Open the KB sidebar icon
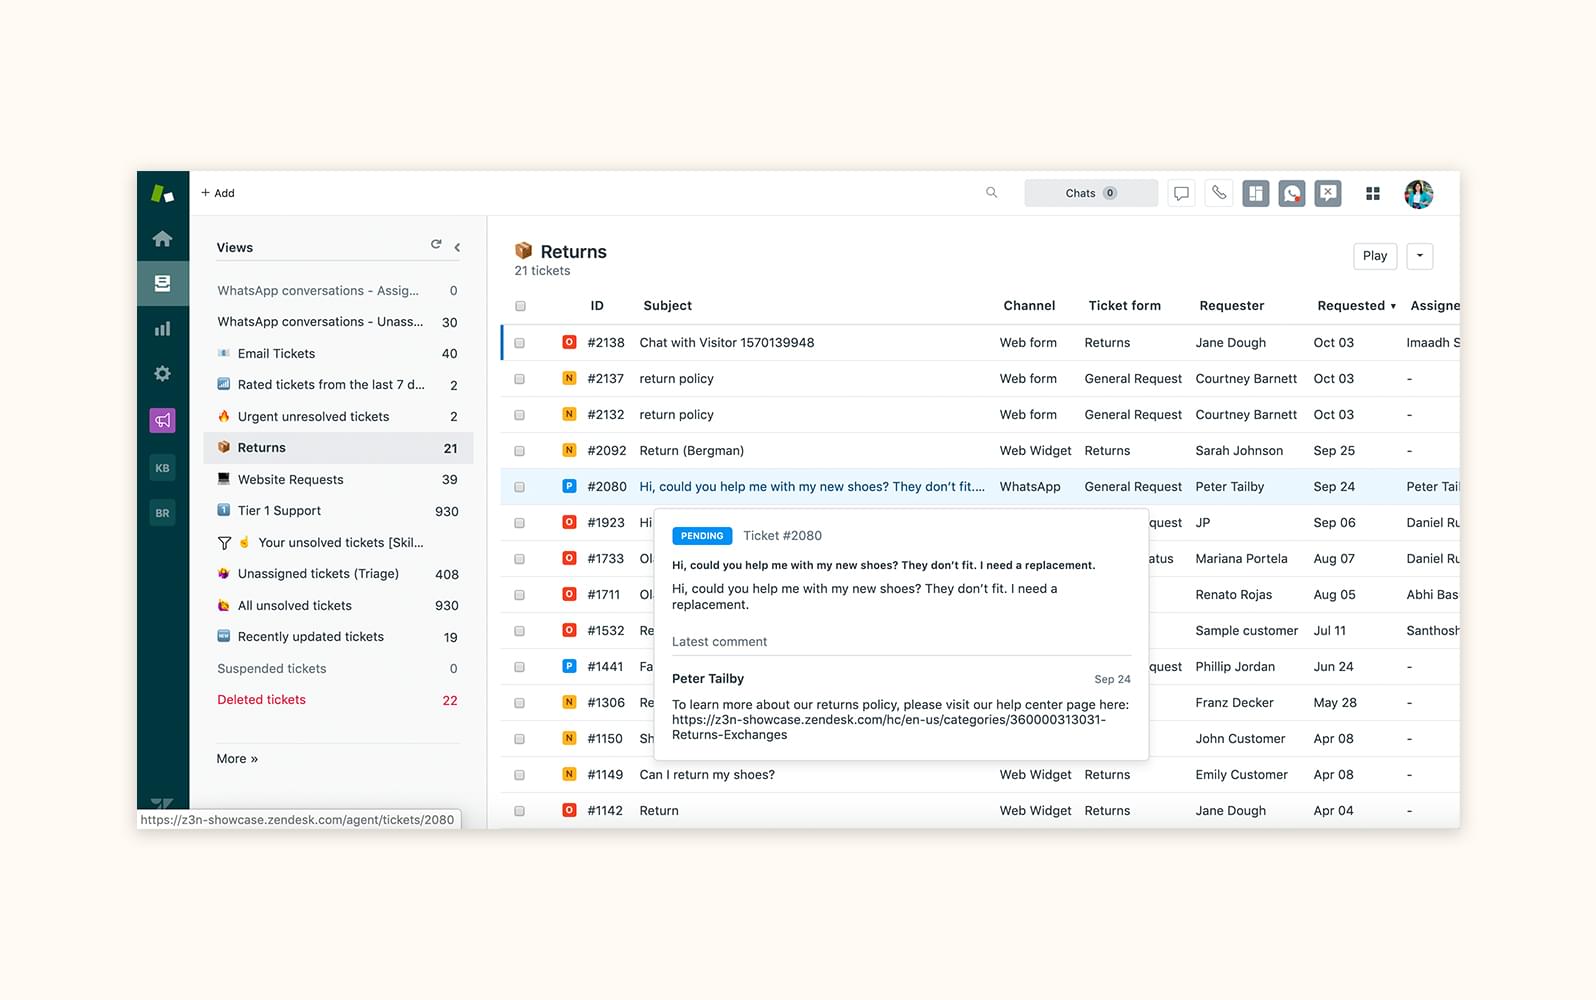 pyautogui.click(x=162, y=468)
